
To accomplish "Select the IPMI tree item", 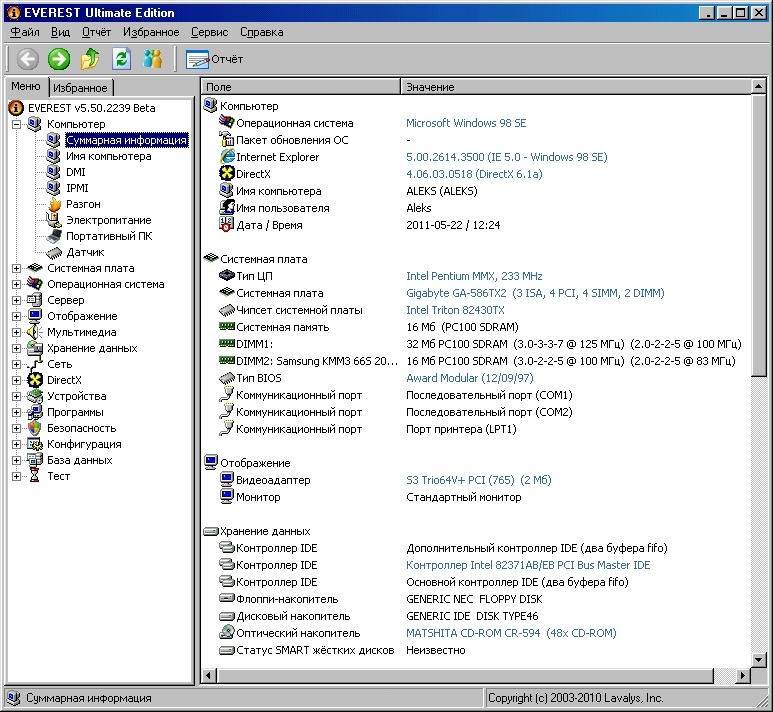I will [77, 188].
